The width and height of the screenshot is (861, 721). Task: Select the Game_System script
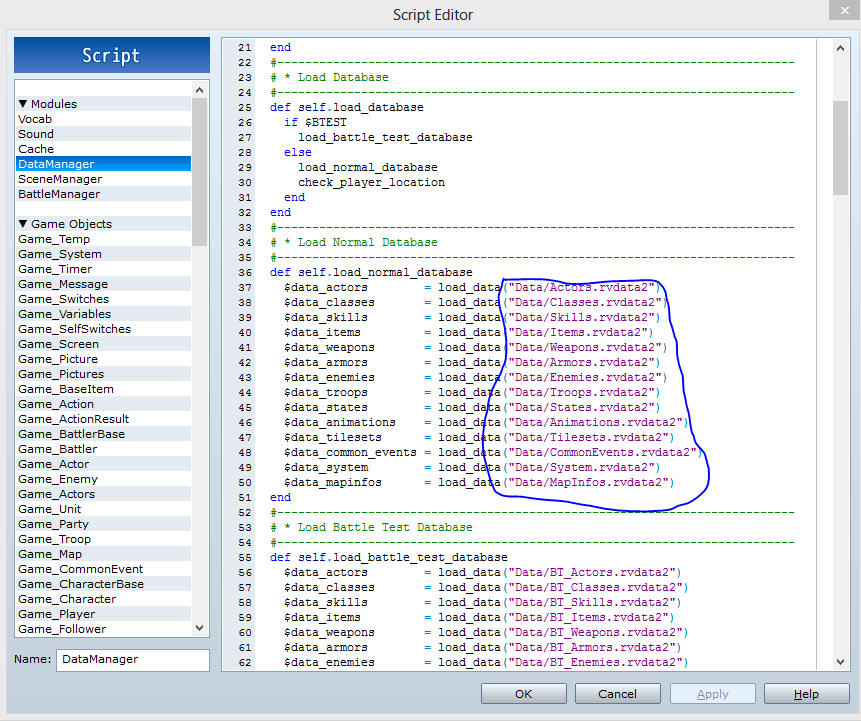104,254
